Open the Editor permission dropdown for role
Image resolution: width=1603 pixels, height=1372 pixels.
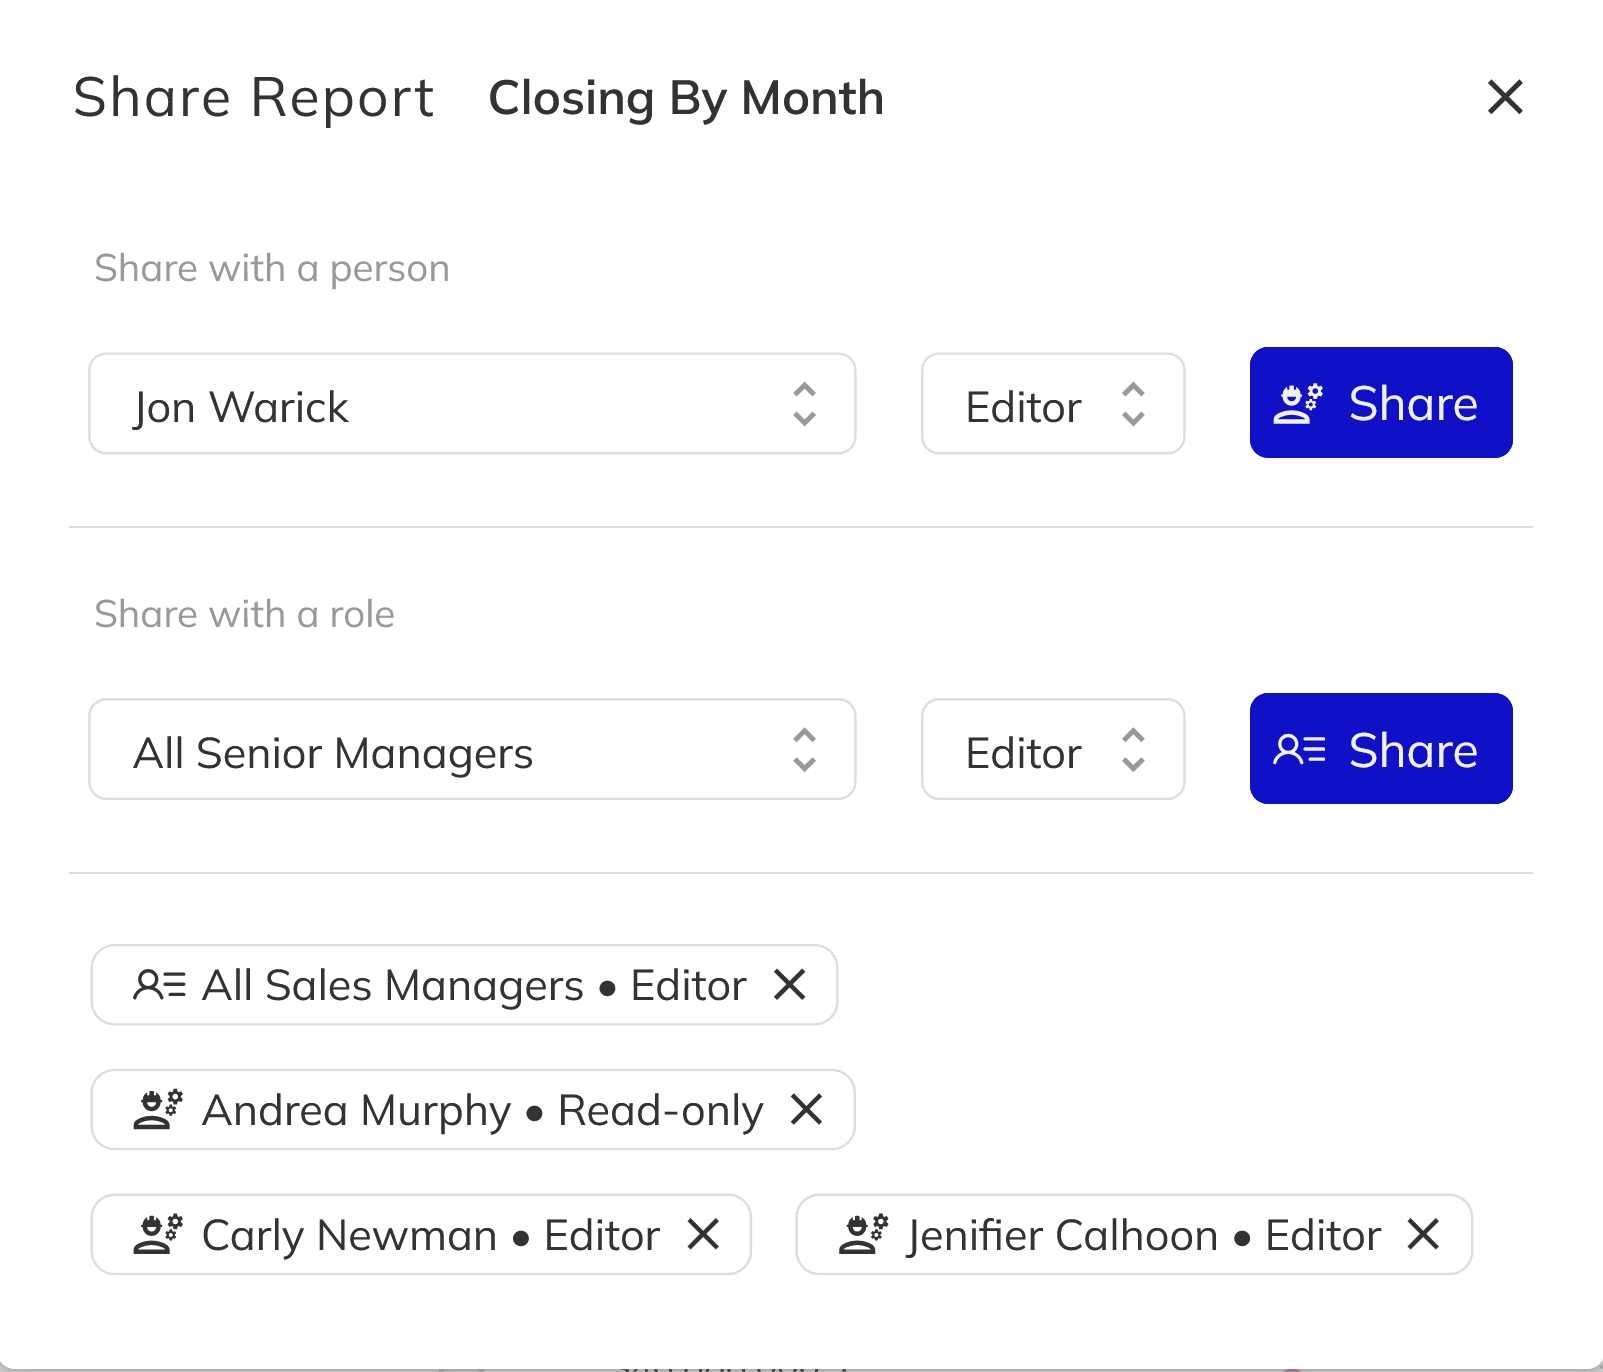pyautogui.click(x=1053, y=749)
